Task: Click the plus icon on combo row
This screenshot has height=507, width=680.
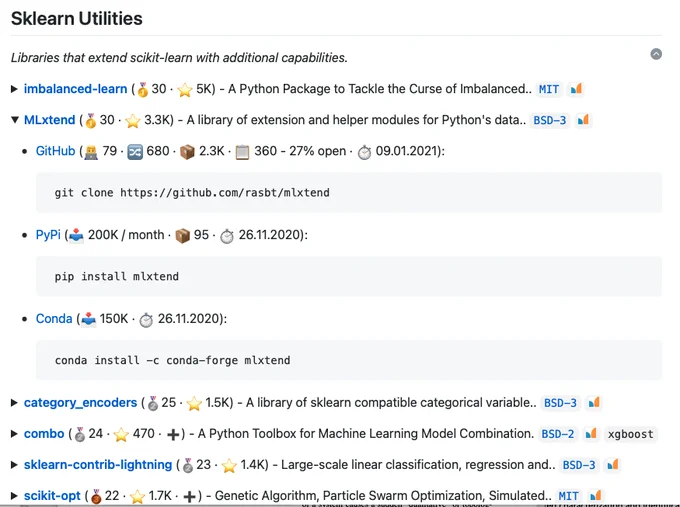Action: (173, 435)
